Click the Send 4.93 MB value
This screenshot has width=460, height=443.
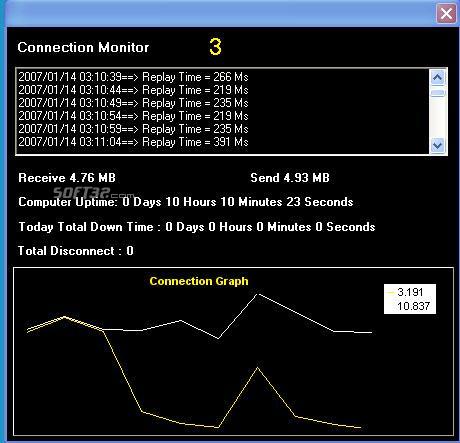[x=290, y=178]
